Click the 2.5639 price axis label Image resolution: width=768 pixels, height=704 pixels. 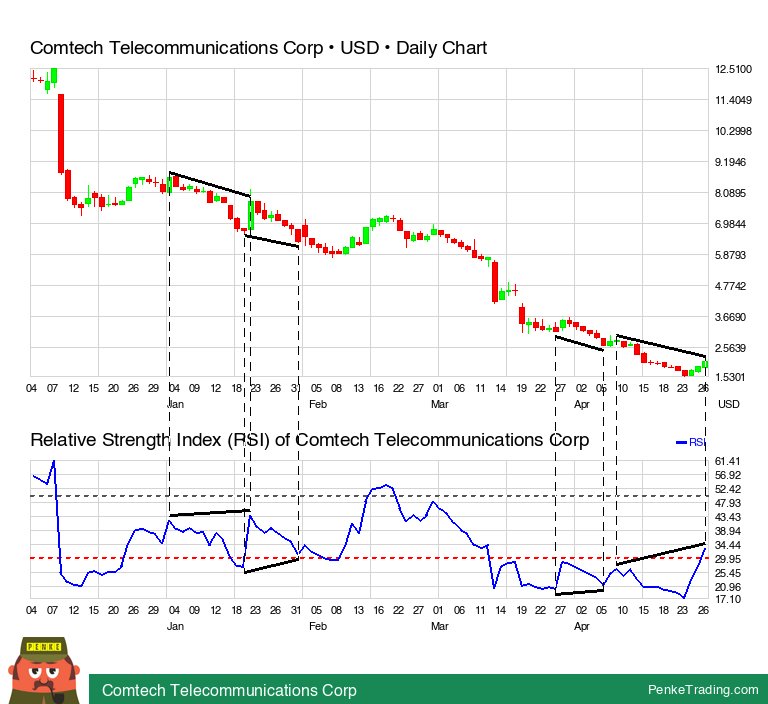730,348
